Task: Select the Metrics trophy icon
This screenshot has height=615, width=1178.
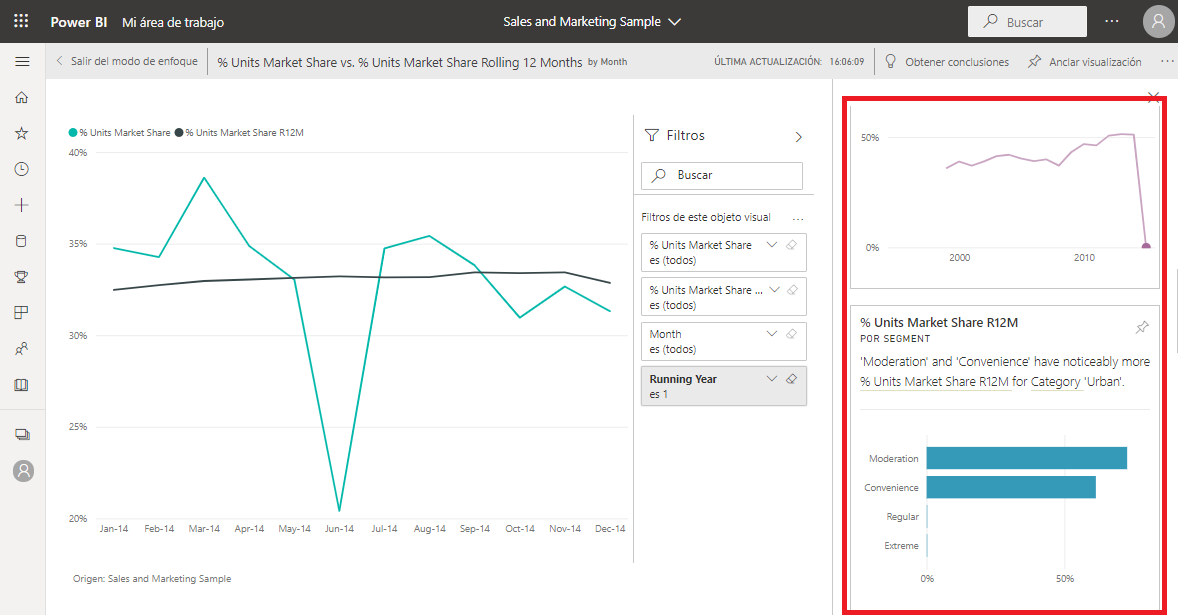Action: [21, 276]
